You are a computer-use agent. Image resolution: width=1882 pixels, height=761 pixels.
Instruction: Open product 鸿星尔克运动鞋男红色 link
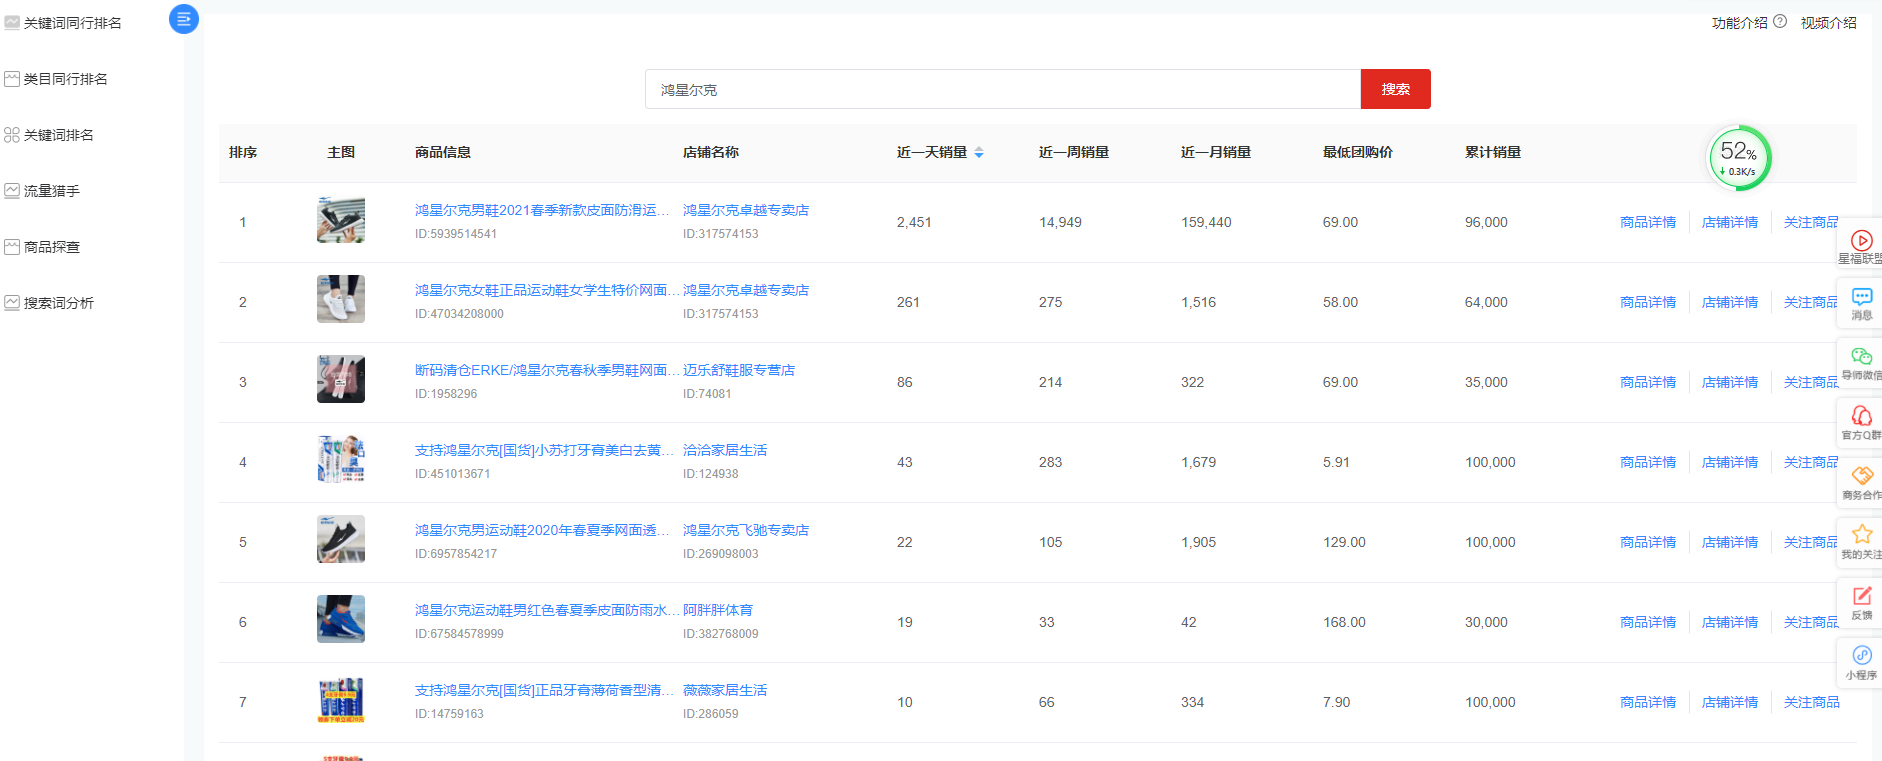tap(547, 610)
